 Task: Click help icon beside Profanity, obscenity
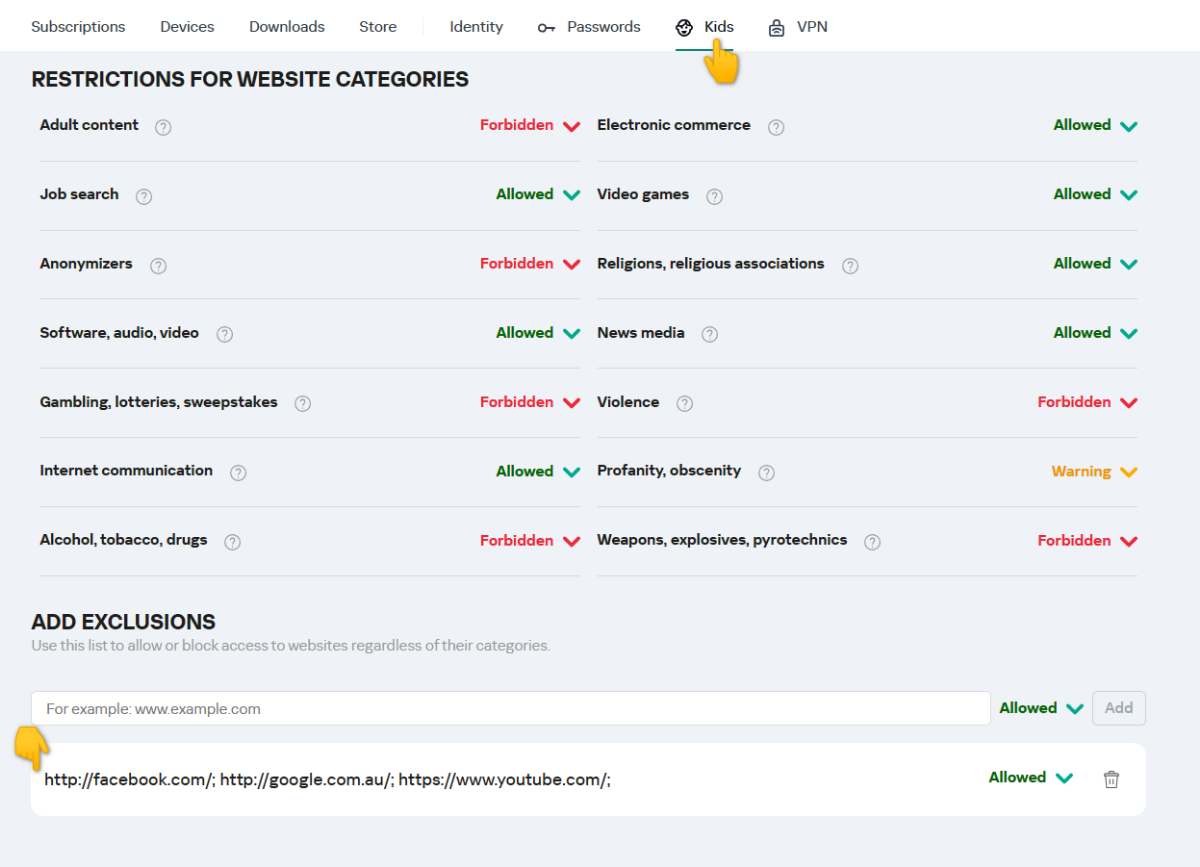click(x=766, y=473)
